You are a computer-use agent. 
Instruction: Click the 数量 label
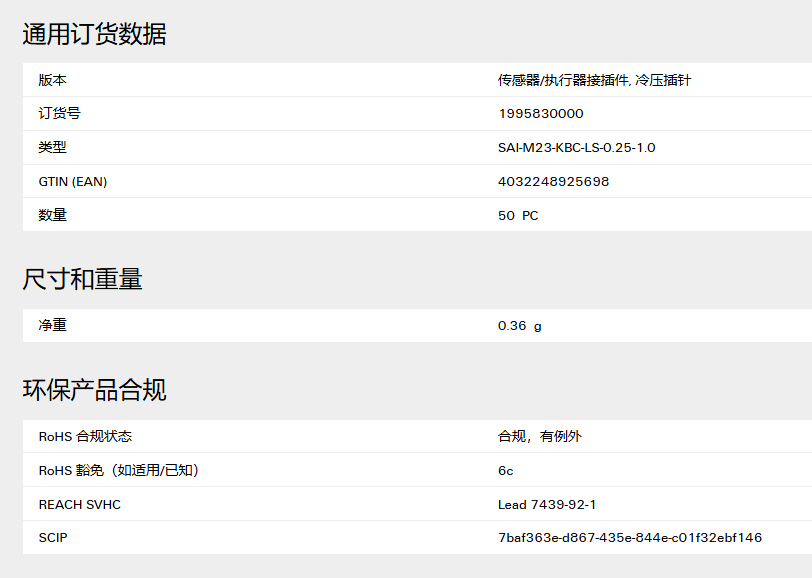52,215
